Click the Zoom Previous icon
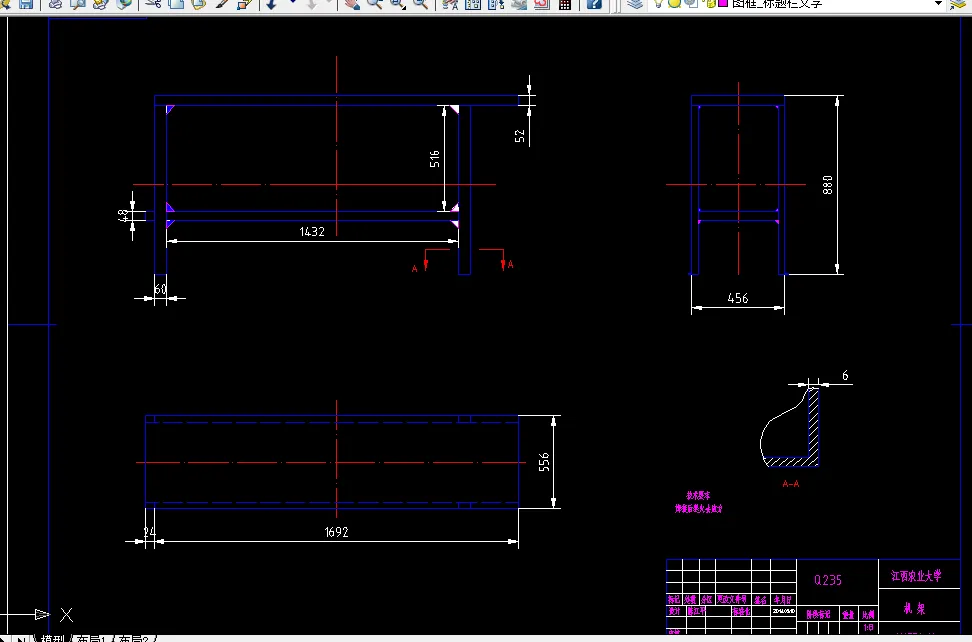The width and height of the screenshot is (972, 642). [420, 4]
